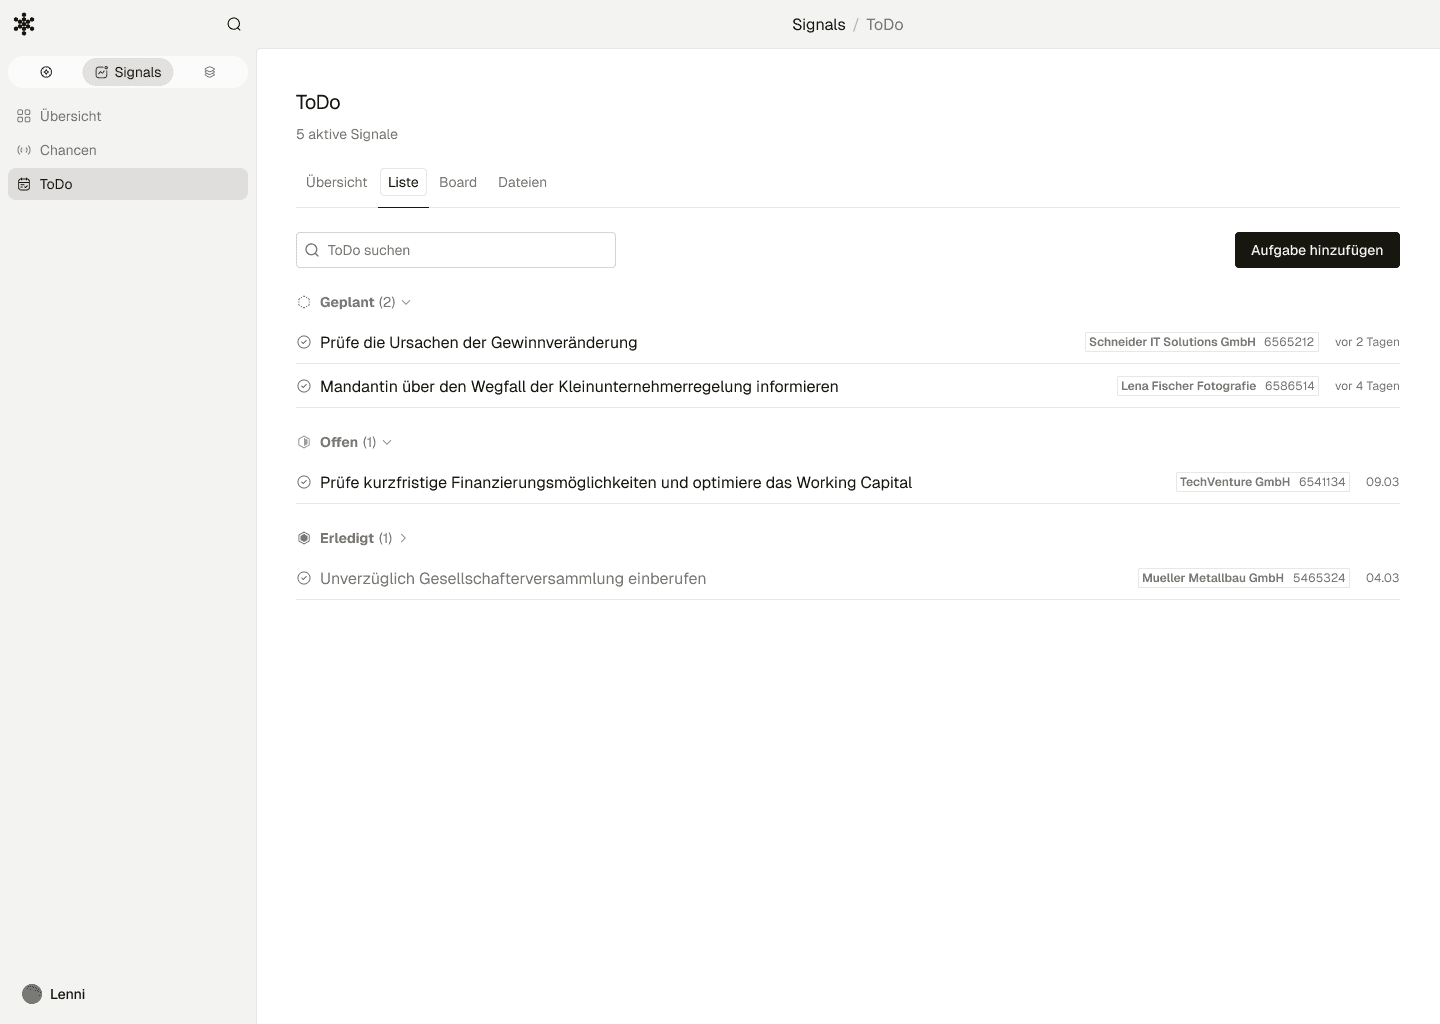Collapse the Offen group chevron

pos(387,442)
